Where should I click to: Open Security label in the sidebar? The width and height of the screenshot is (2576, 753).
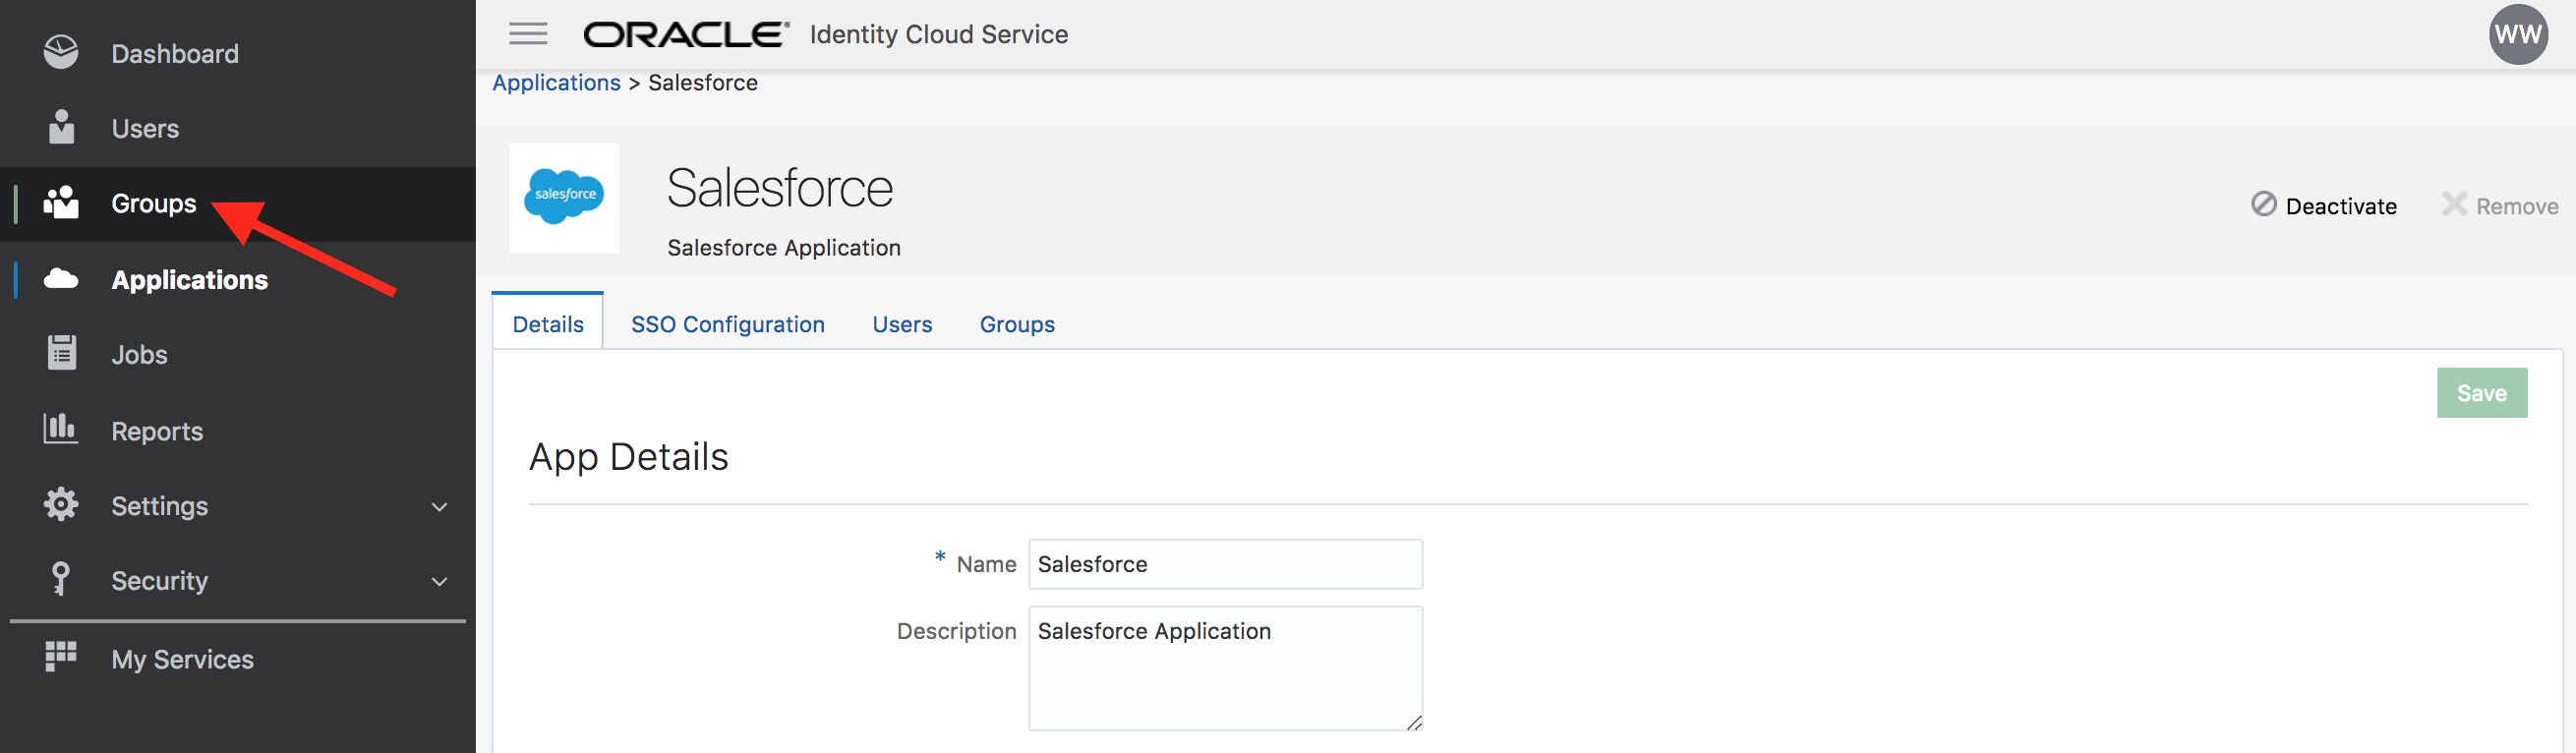160,581
